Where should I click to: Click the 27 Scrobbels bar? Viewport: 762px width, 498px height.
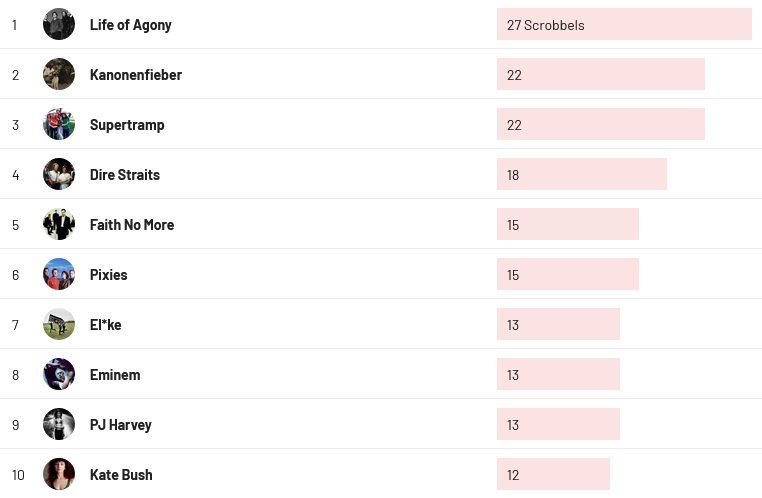624,24
